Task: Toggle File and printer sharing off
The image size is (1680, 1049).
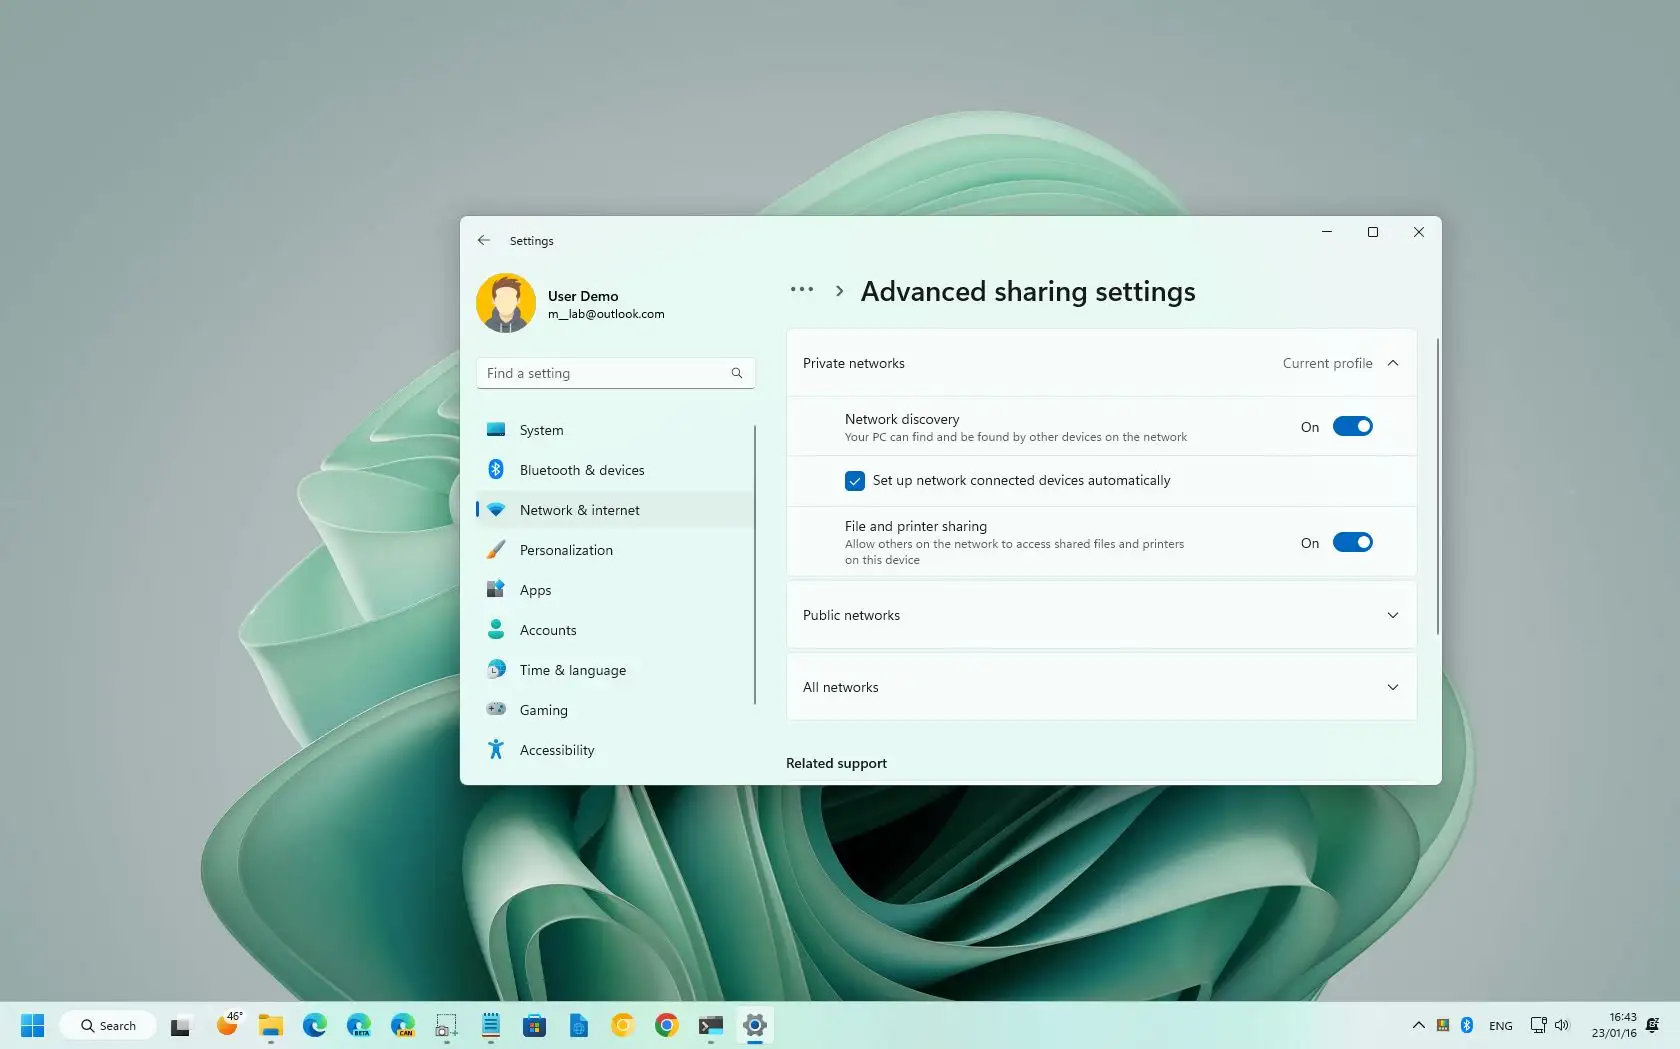Action: 1352,542
